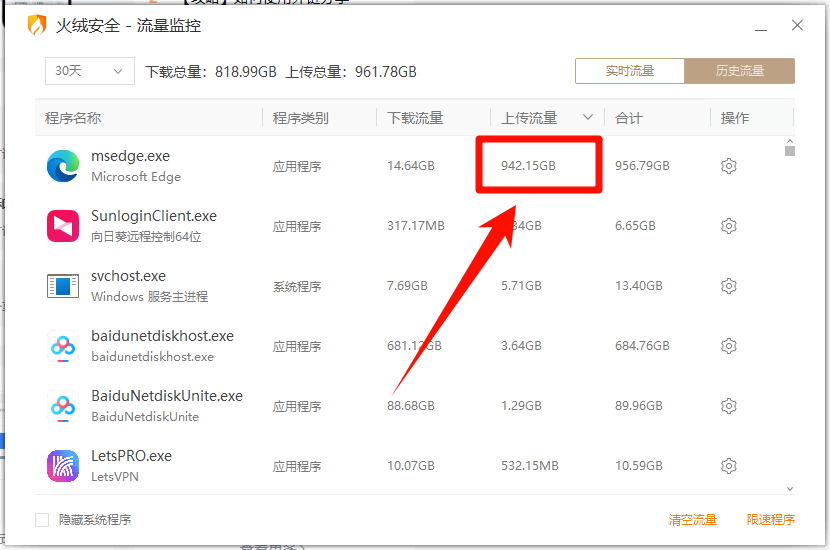Click the 317.17MB download value

point(416,226)
